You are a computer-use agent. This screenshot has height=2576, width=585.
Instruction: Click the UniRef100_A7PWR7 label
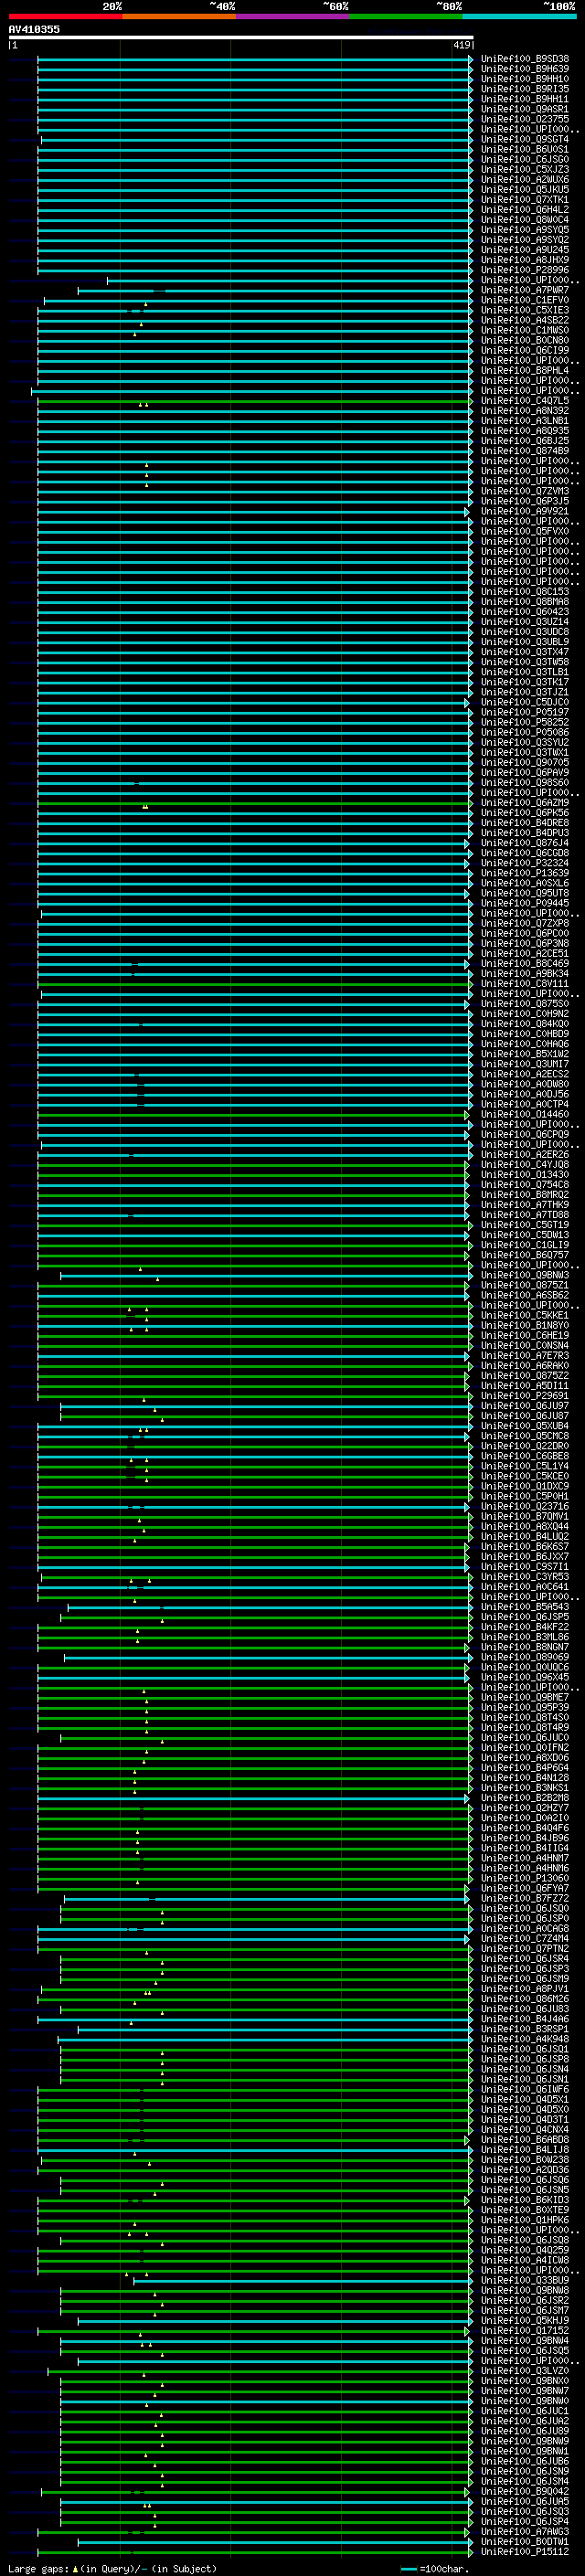pos(525,290)
